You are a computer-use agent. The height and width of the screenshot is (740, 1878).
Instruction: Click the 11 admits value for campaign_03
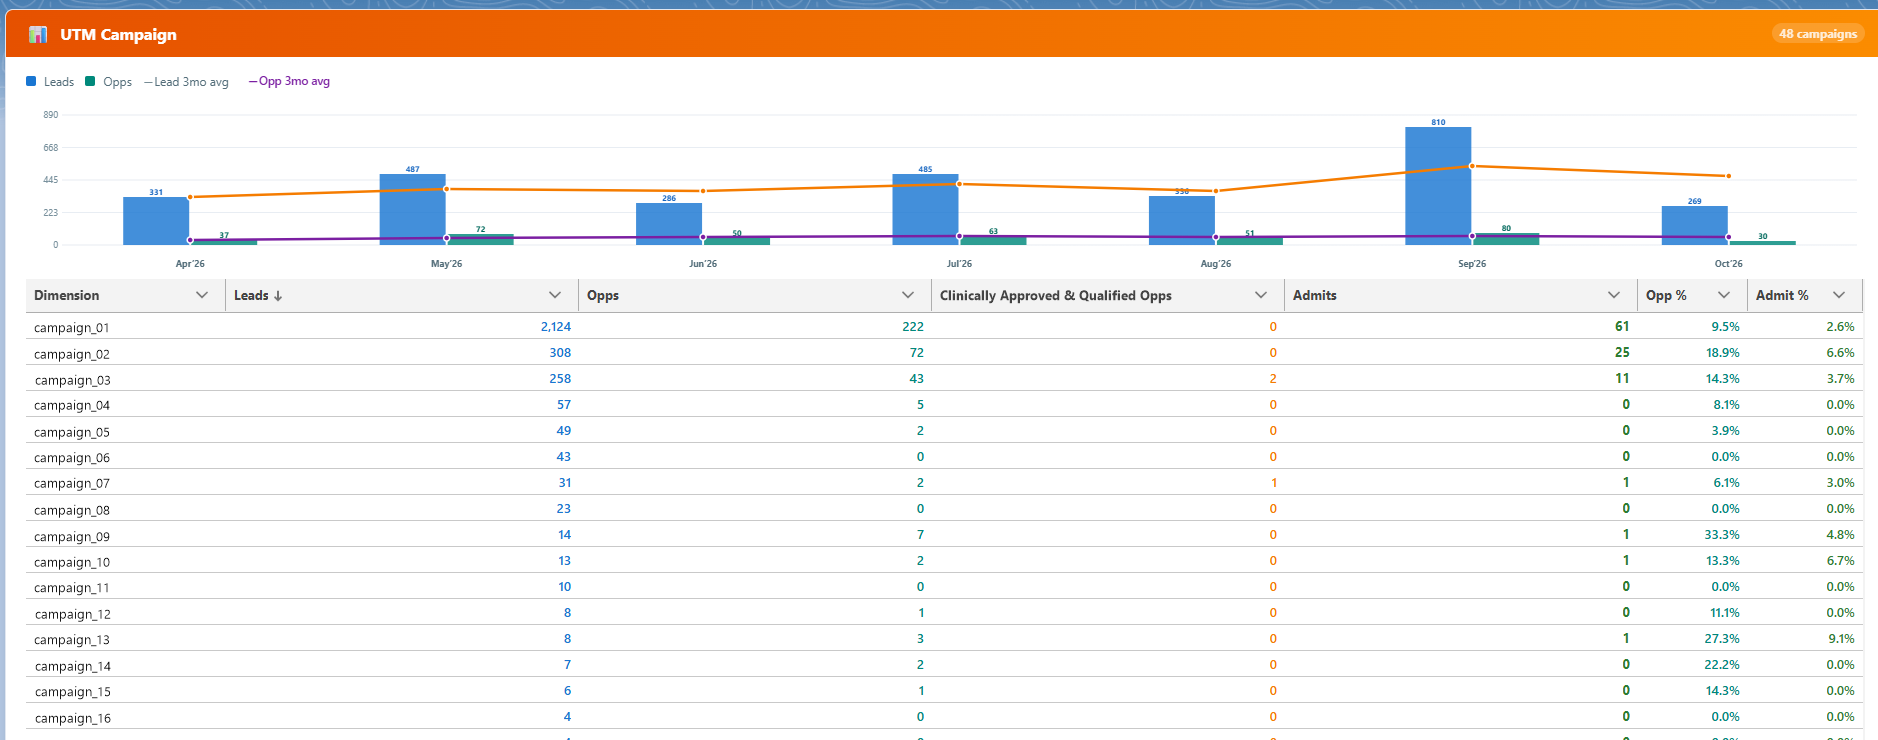[x=1622, y=378]
